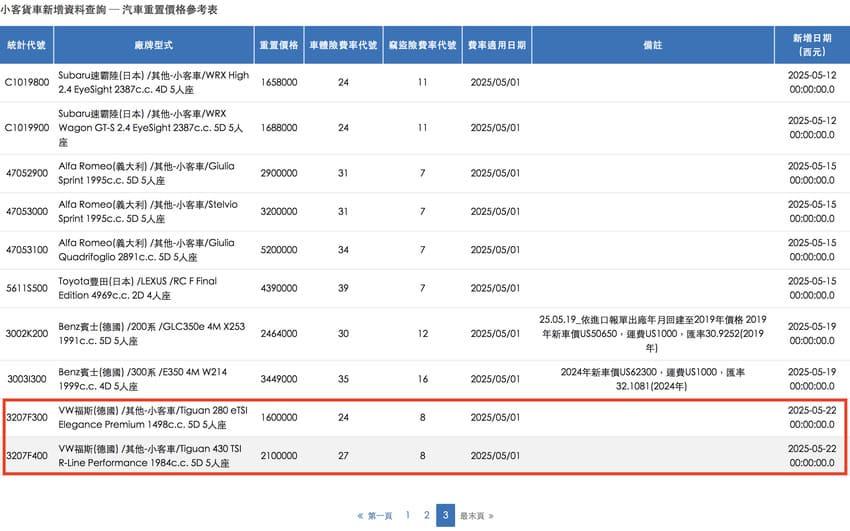Viewport: 850px width, 531px height.
Task: Click the 費率適用日期 column header
Action: [x=497, y=45]
